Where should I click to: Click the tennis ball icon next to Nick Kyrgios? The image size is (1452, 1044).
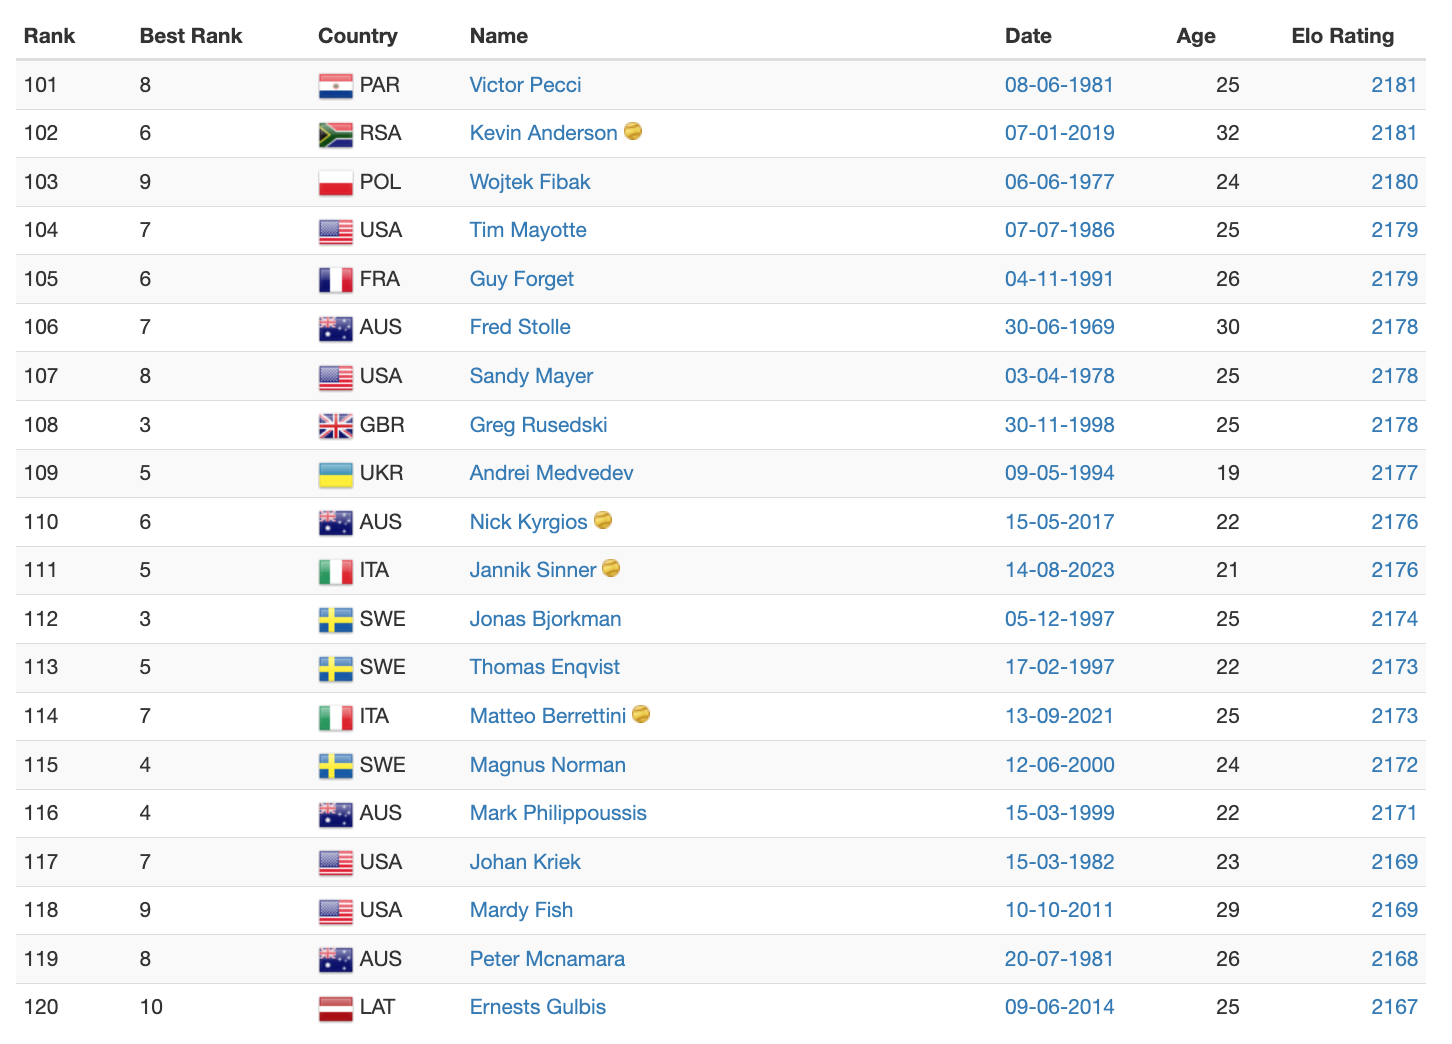603,520
